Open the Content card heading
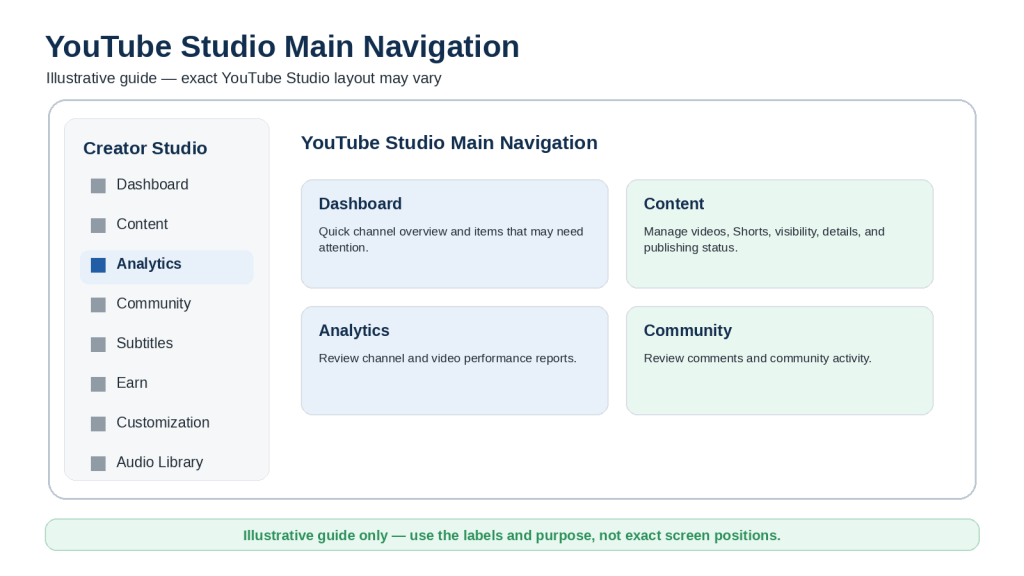The image size is (1024, 576). point(673,204)
